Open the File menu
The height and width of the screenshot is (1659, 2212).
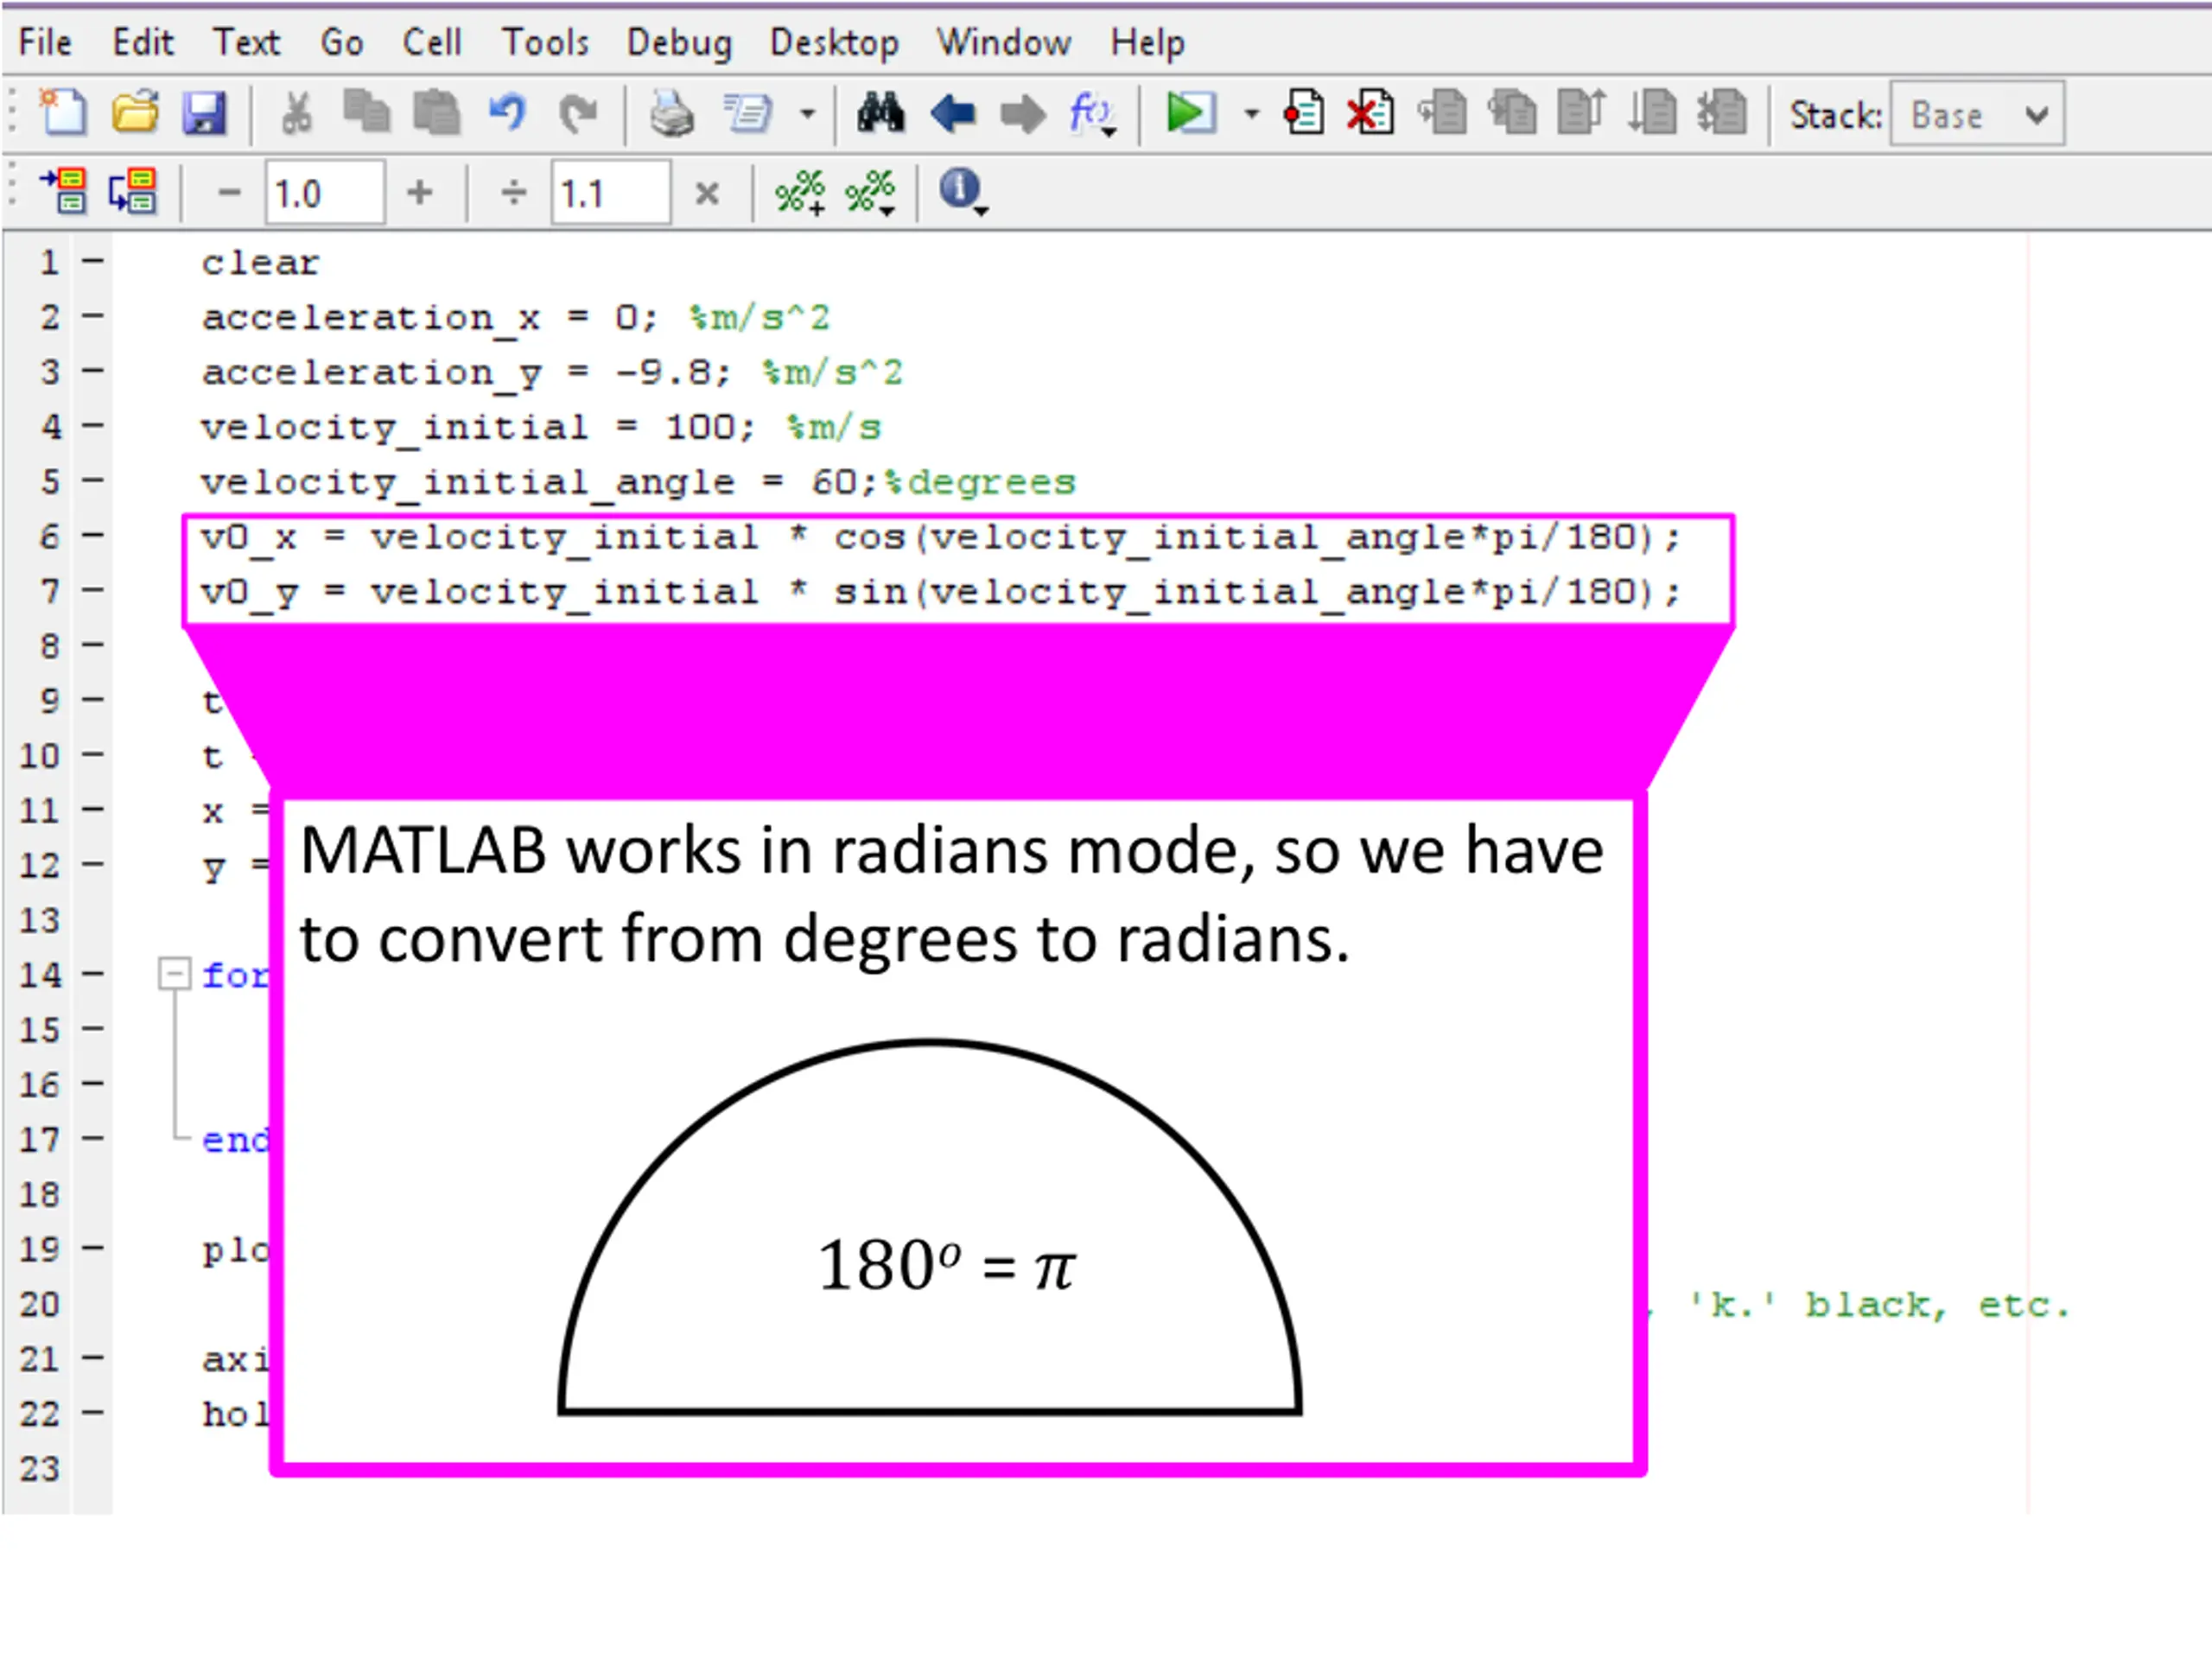coord(45,42)
